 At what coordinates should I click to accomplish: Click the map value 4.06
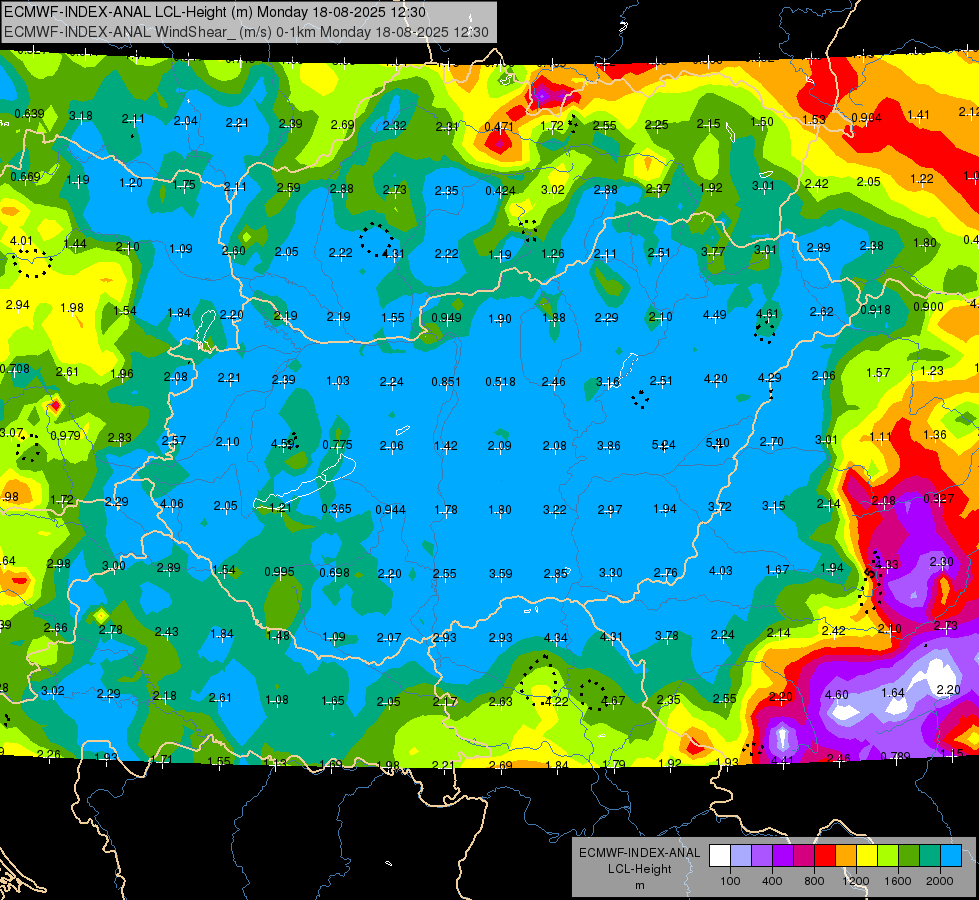(172, 503)
